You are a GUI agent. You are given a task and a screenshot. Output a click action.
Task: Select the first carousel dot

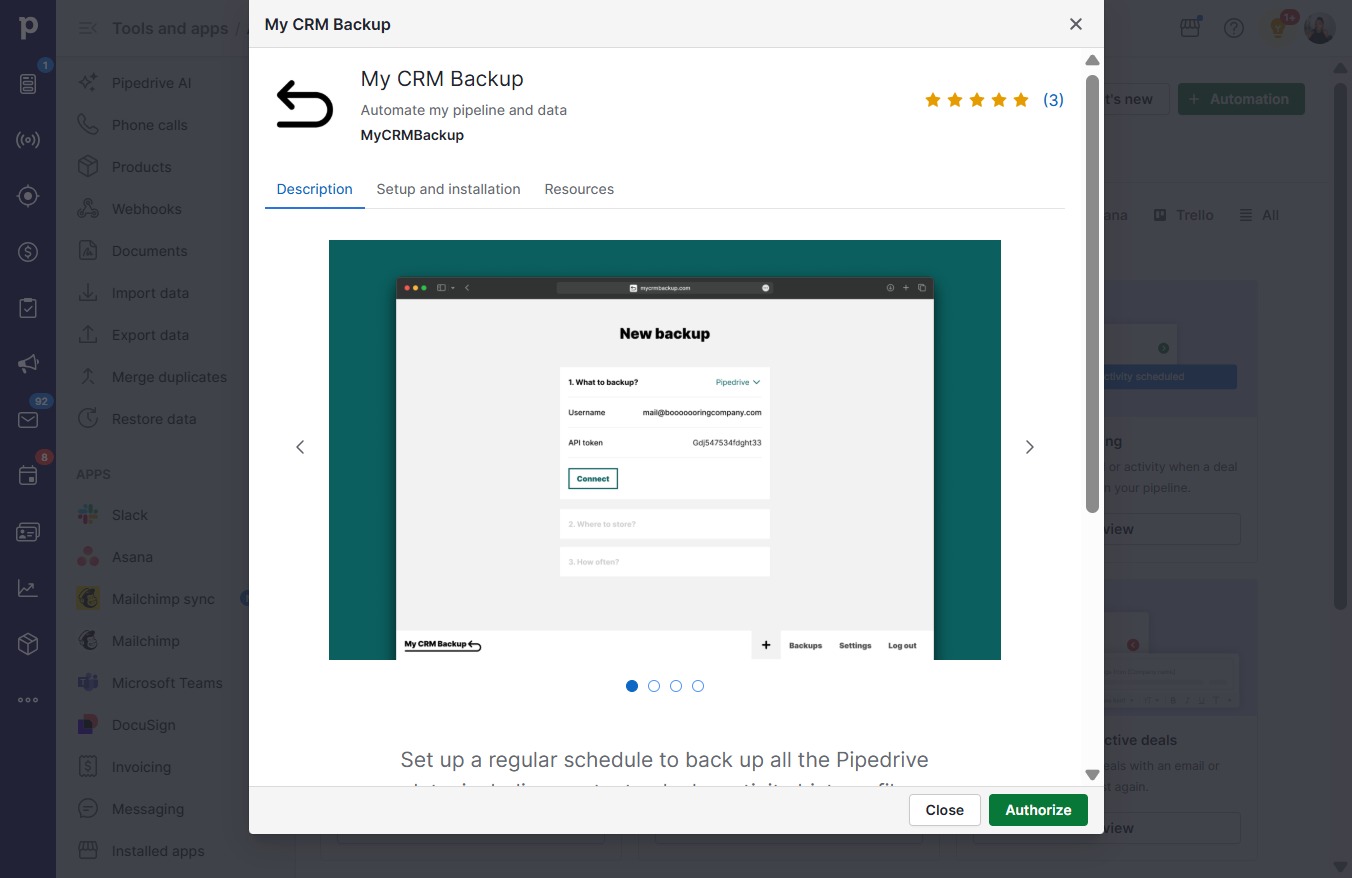(632, 686)
